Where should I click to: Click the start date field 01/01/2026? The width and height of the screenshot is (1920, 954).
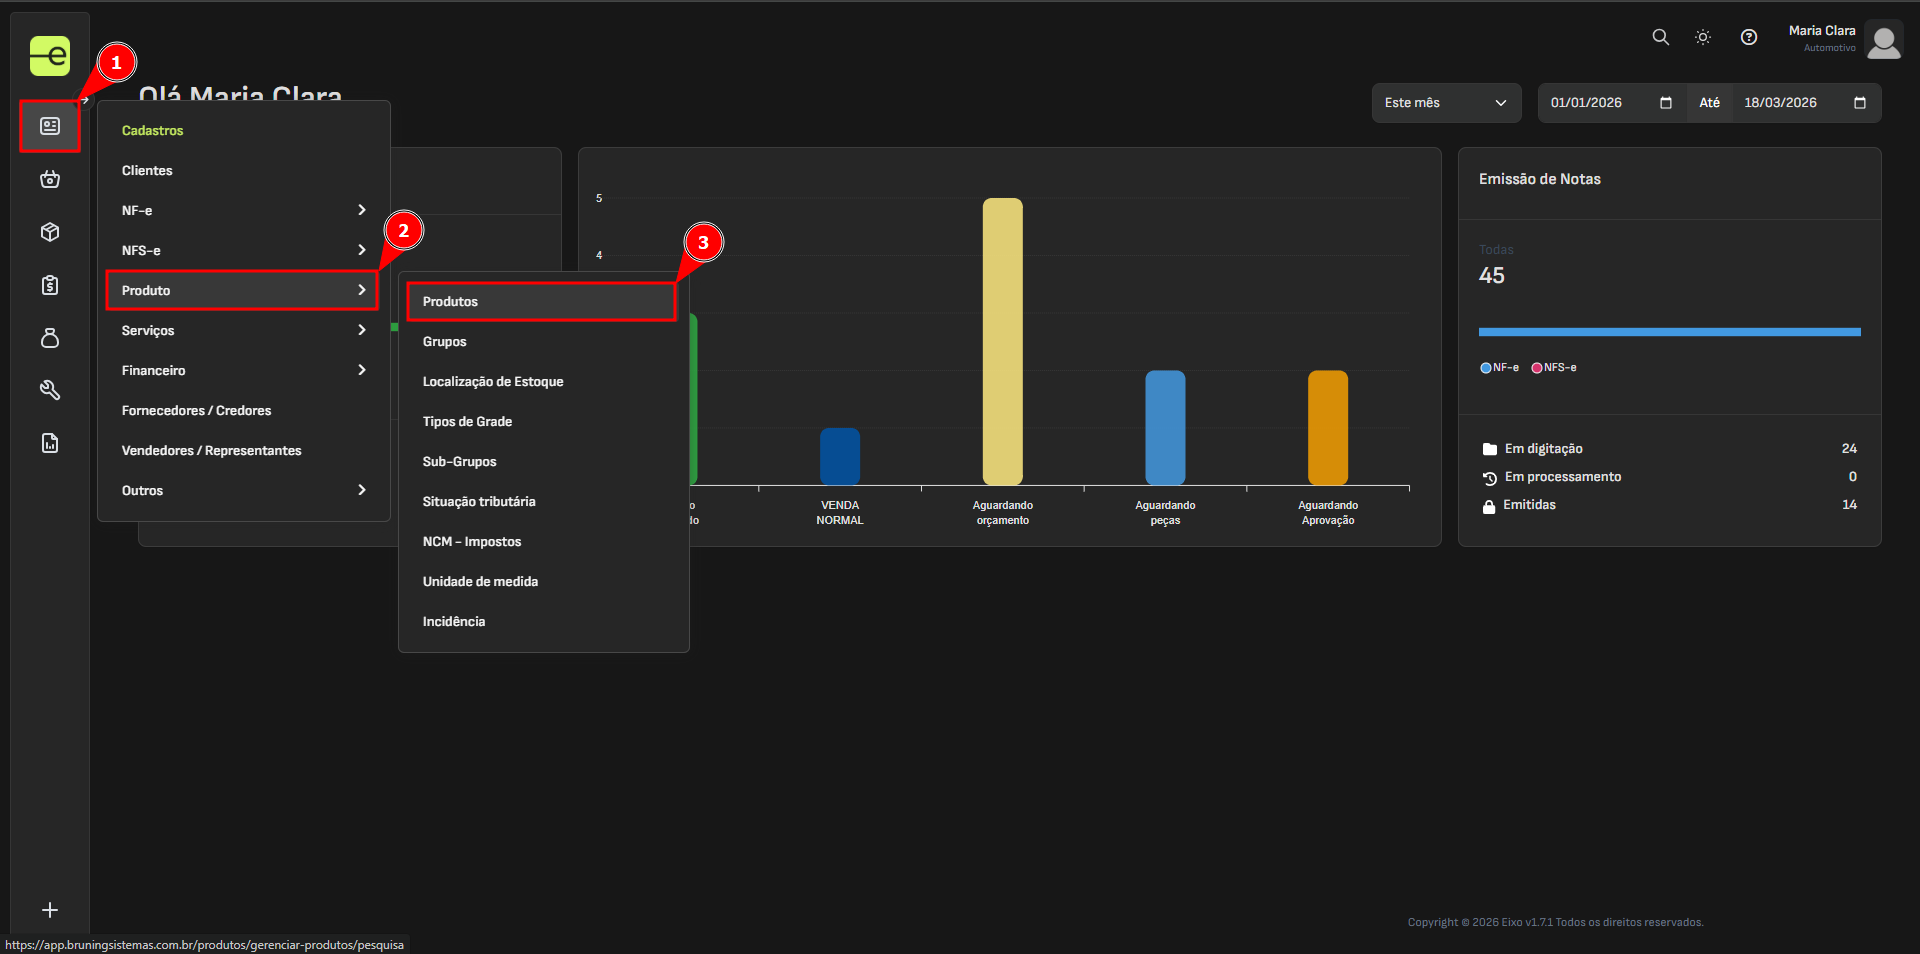[1600, 103]
